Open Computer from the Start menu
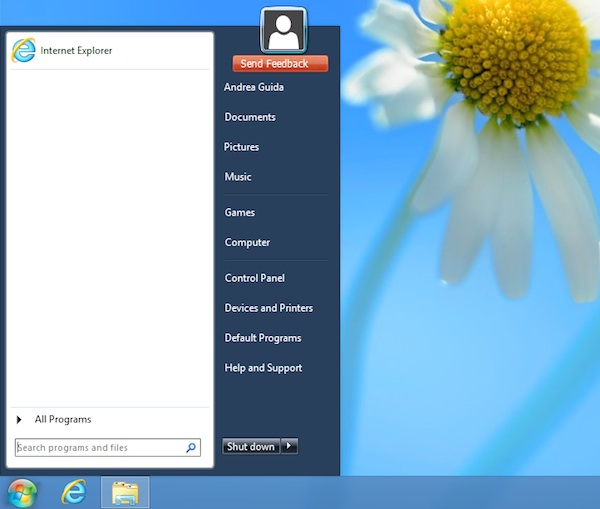The image size is (600, 509). (x=248, y=243)
